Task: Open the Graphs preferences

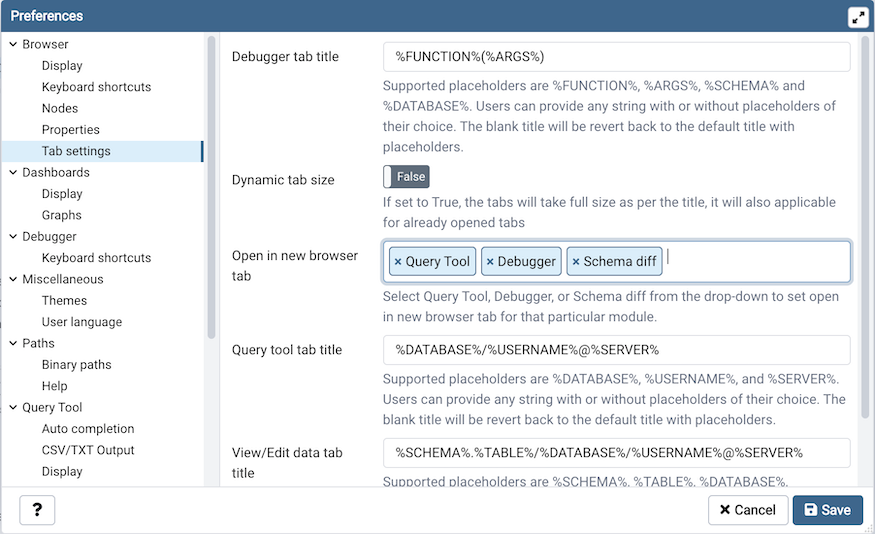Action: click(61, 215)
